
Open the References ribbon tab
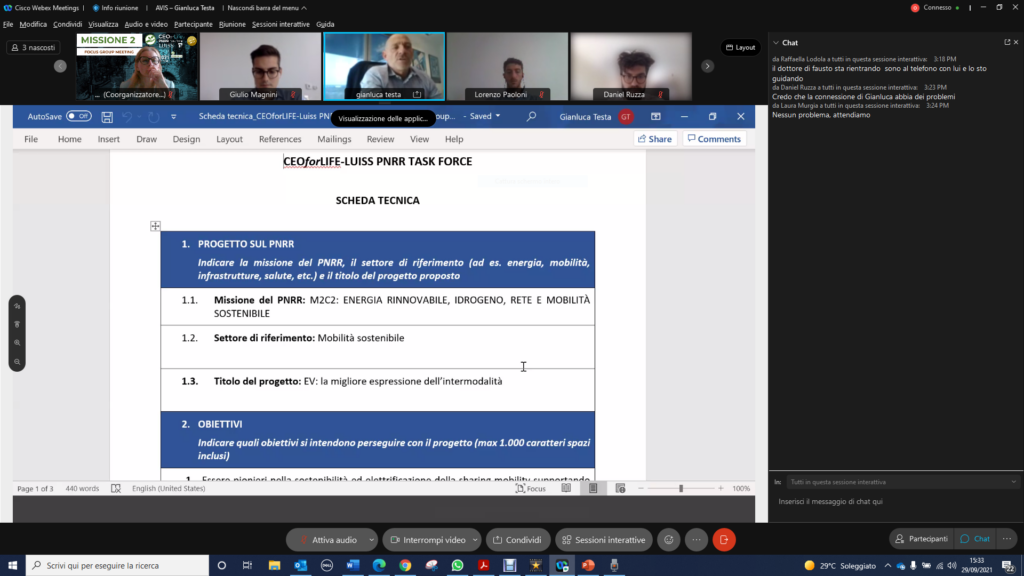[280, 139]
